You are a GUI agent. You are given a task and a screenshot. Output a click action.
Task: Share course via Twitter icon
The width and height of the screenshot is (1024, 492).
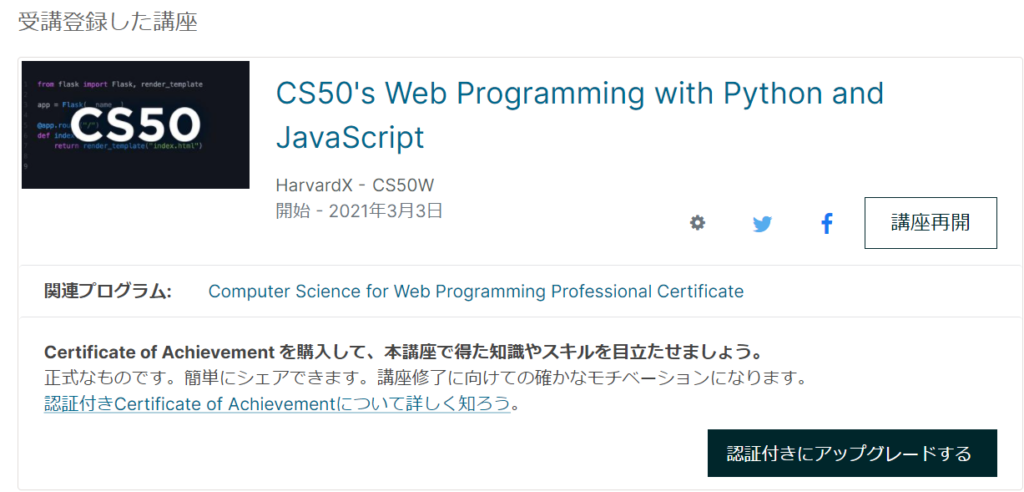(x=762, y=224)
